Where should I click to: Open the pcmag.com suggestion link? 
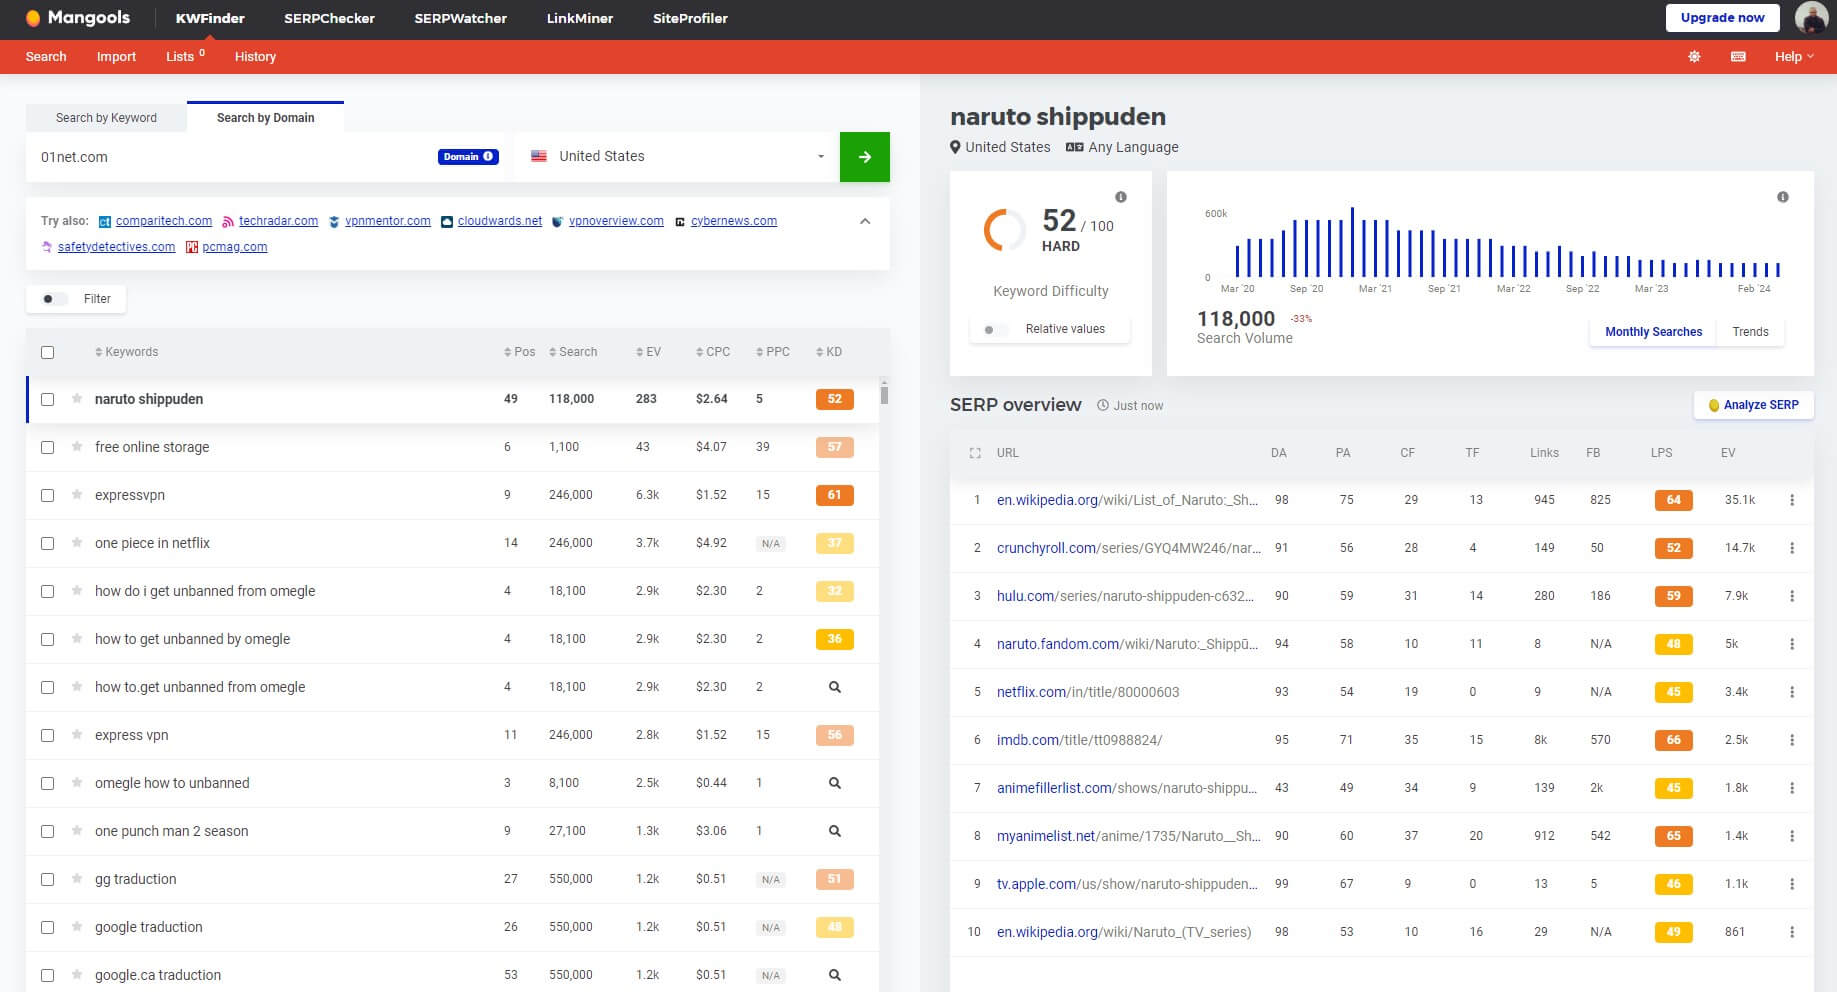(x=234, y=247)
